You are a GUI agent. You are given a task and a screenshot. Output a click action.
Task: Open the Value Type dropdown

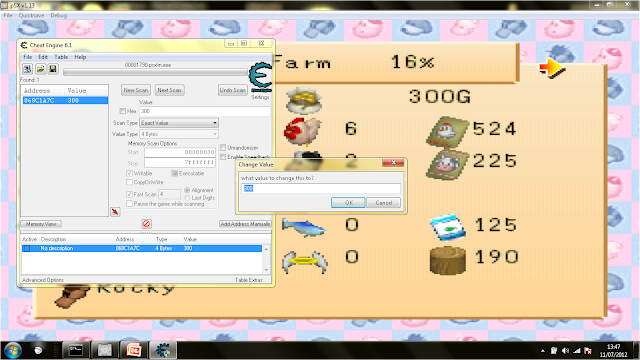coord(179,134)
